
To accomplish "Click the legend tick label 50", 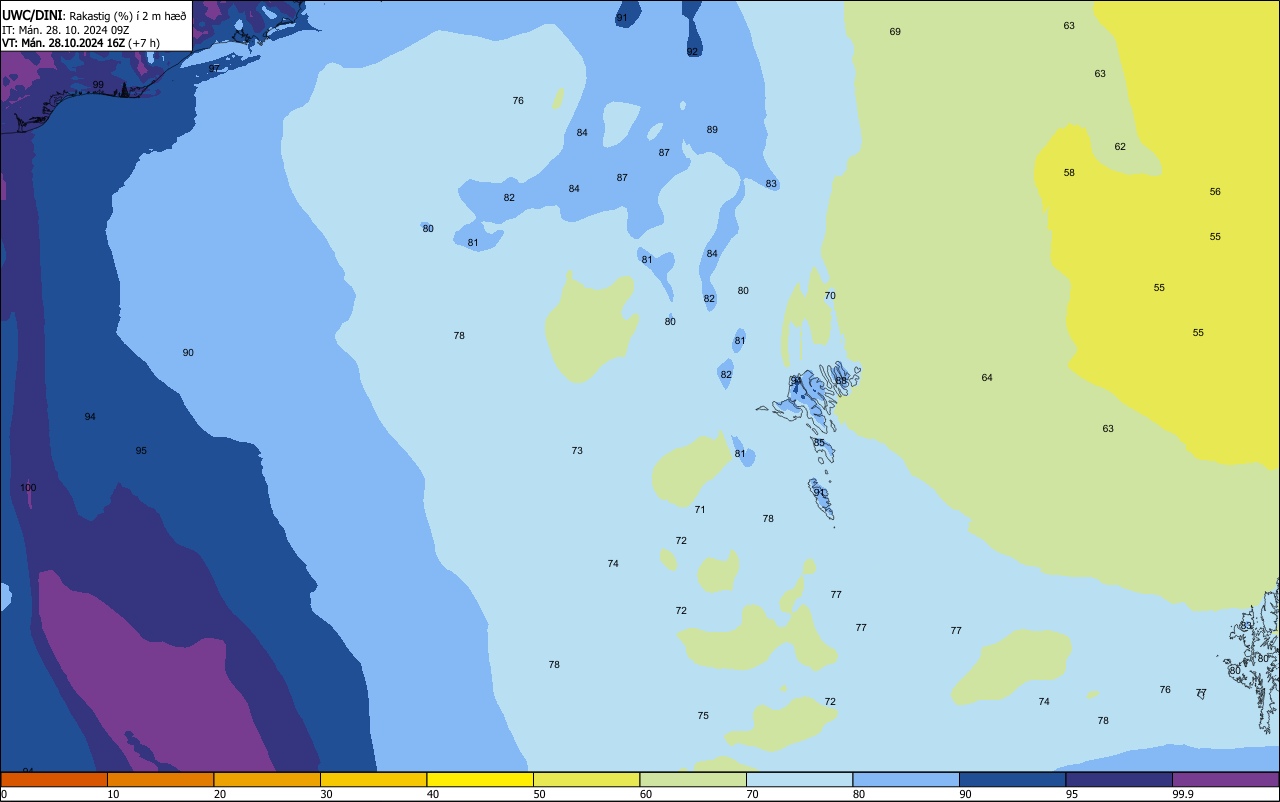I will [x=539, y=794].
